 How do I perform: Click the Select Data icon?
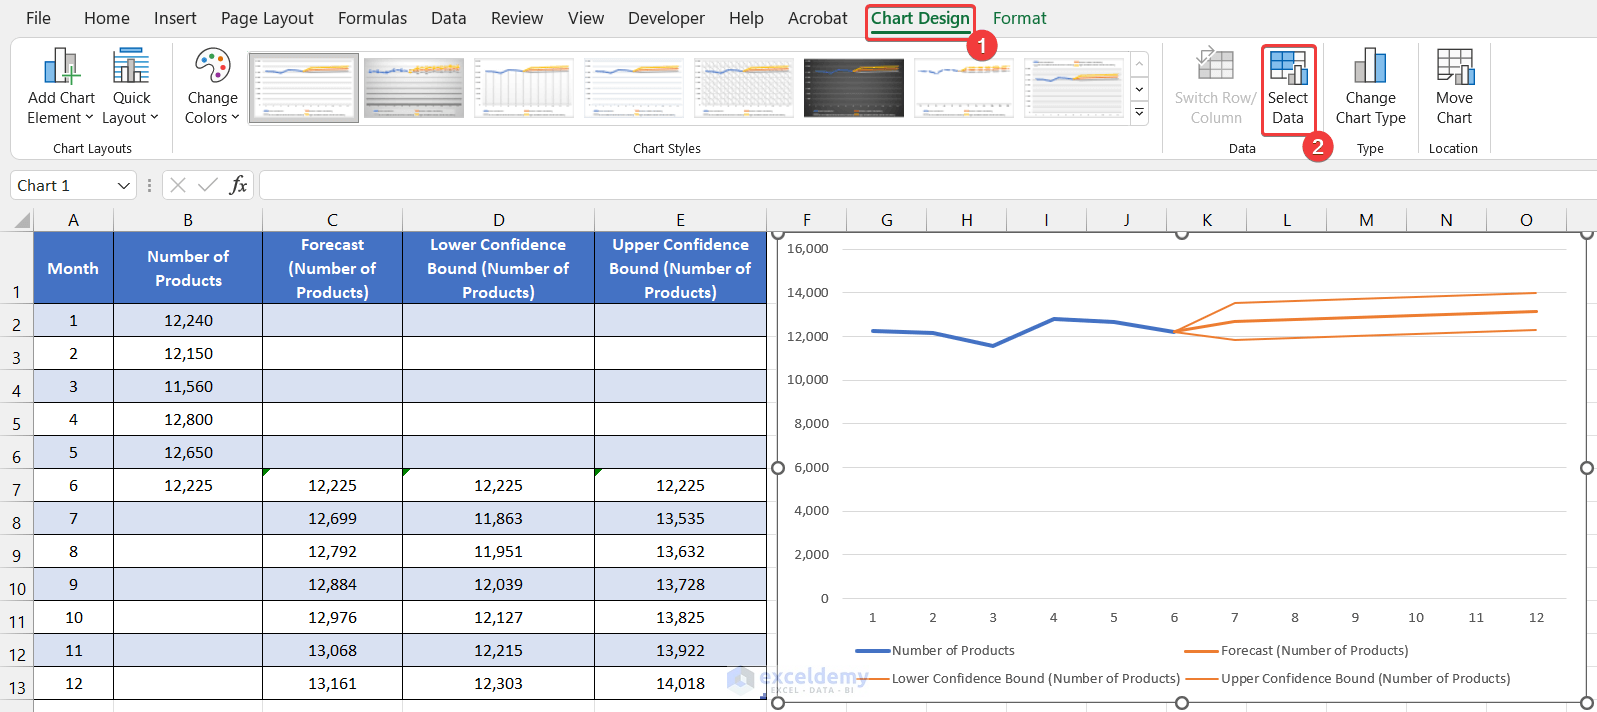click(x=1288, y=68)
